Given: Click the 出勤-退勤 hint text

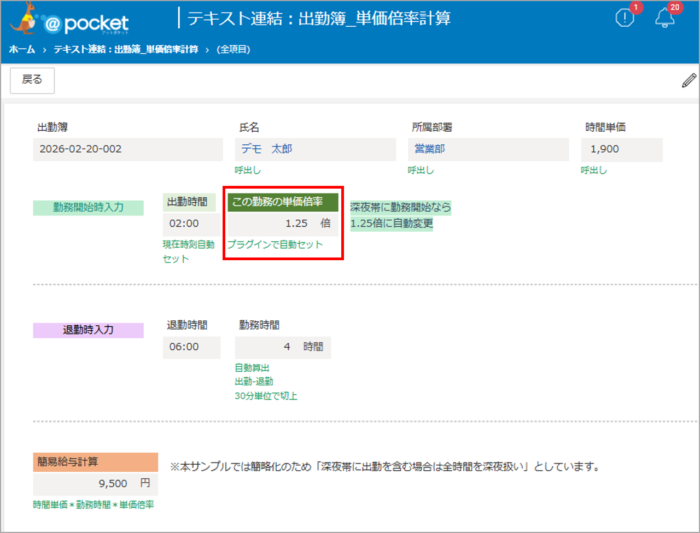Looking at the screenshot, I should click(254, 382).
